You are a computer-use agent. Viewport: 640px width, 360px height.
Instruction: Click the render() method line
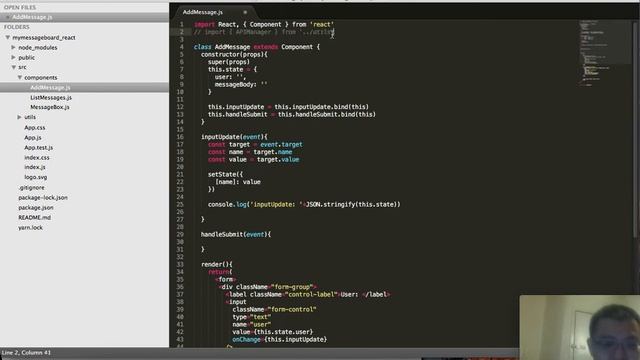(x=216, y=264)
